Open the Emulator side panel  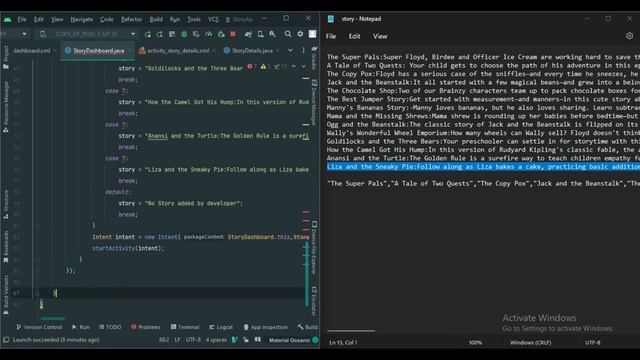(314, 301)
